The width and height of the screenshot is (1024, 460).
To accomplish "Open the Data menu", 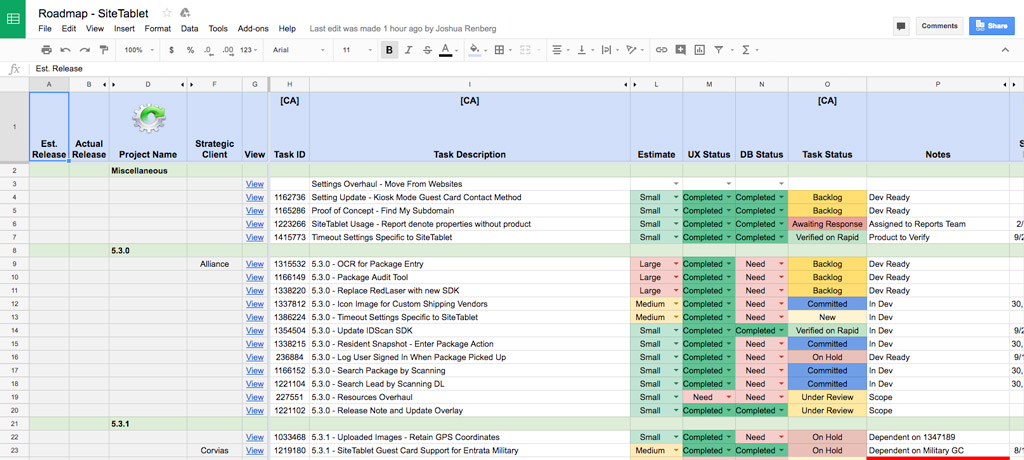I will tap(189, 29).
